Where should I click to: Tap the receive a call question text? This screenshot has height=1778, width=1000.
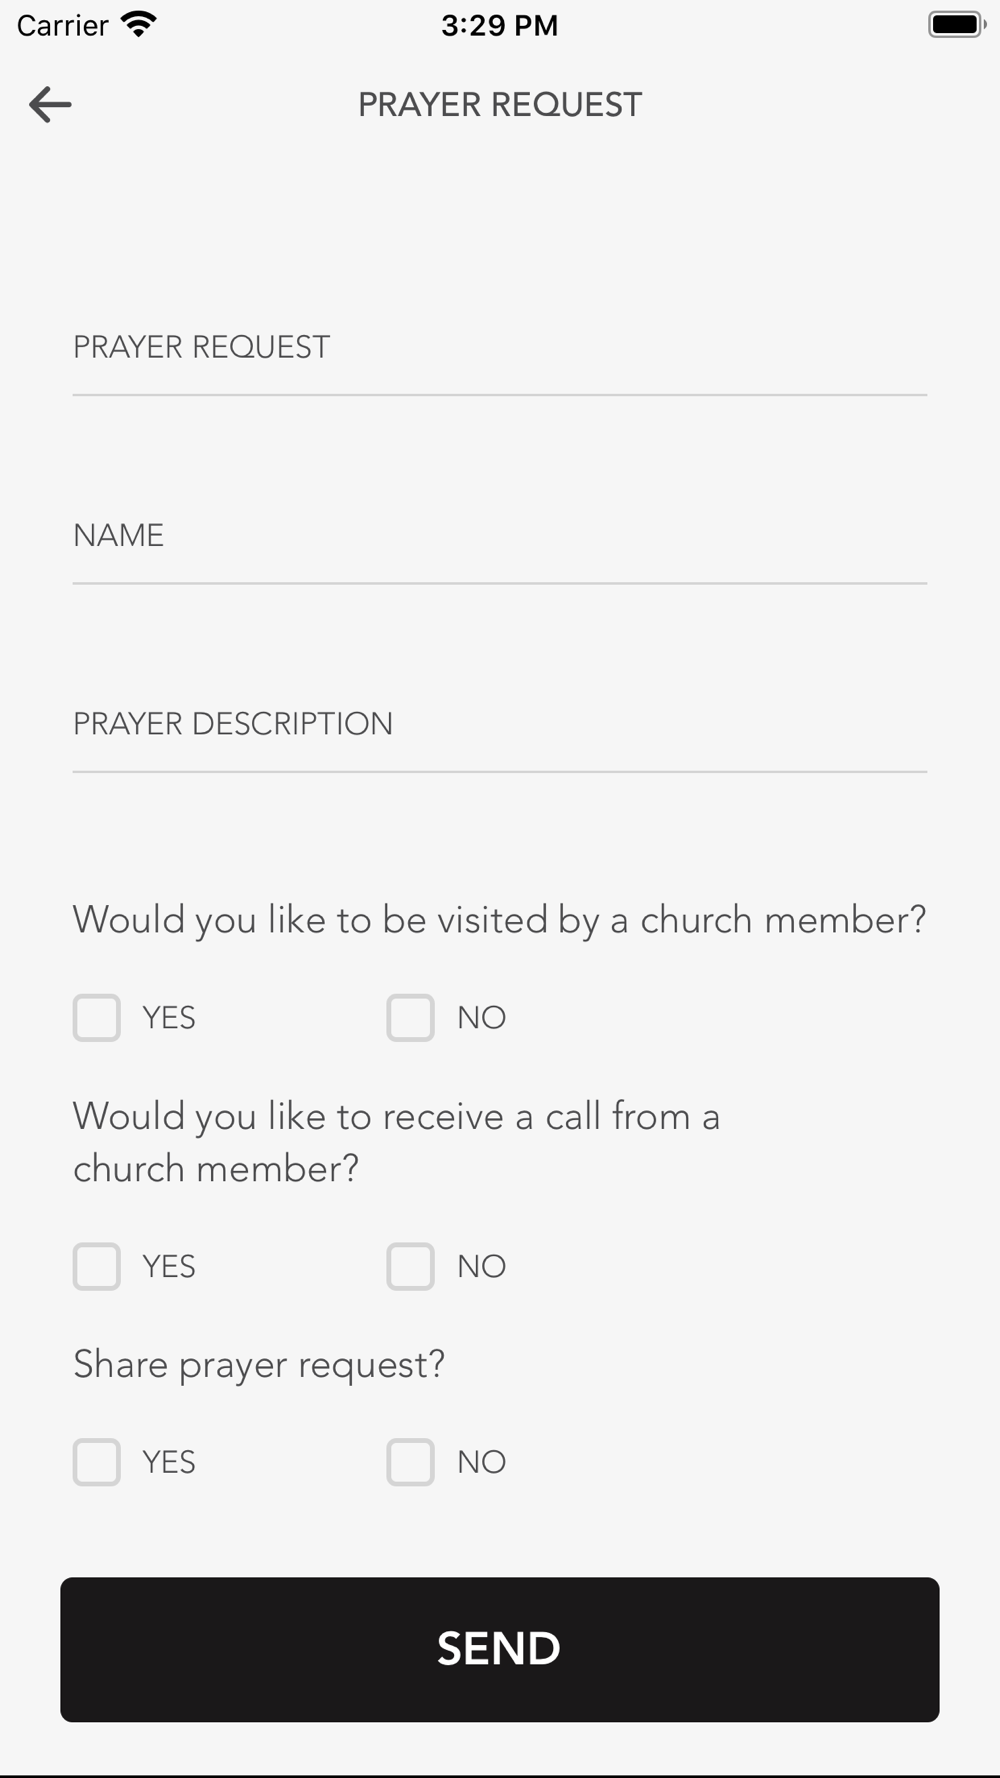(x=397, y=1142)
